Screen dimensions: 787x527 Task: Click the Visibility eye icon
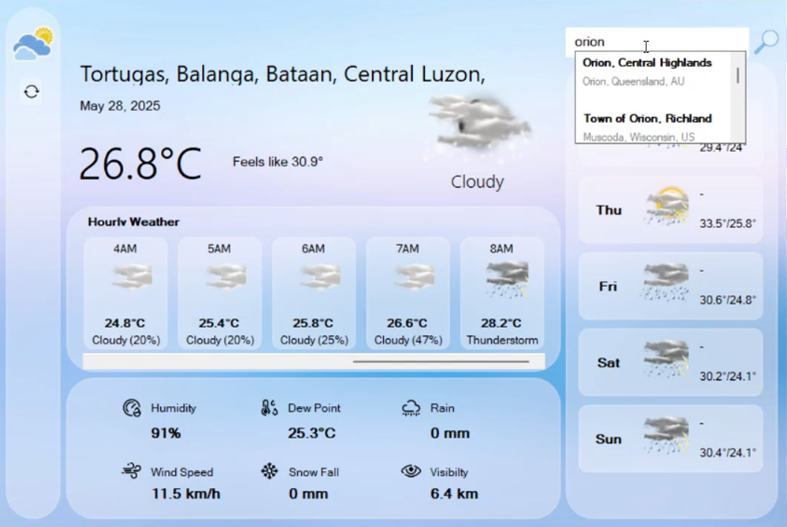pos(411,471)
